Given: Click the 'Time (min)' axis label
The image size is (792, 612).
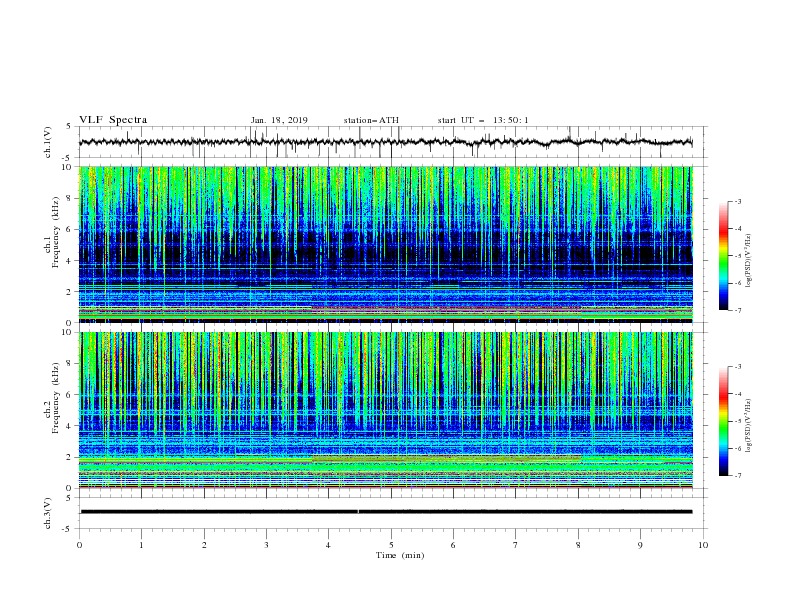Looking at the screenshot, I should coord(400,555).
